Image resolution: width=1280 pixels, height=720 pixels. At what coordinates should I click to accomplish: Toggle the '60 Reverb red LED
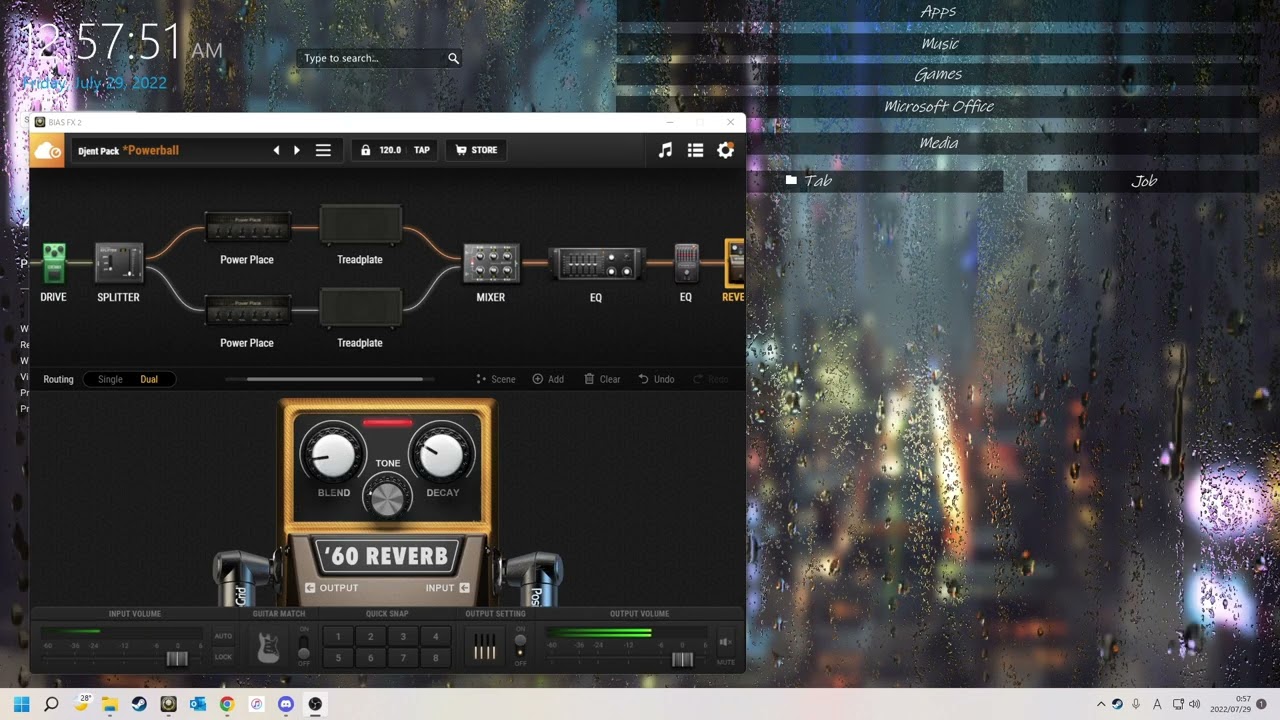pos(388,423)
